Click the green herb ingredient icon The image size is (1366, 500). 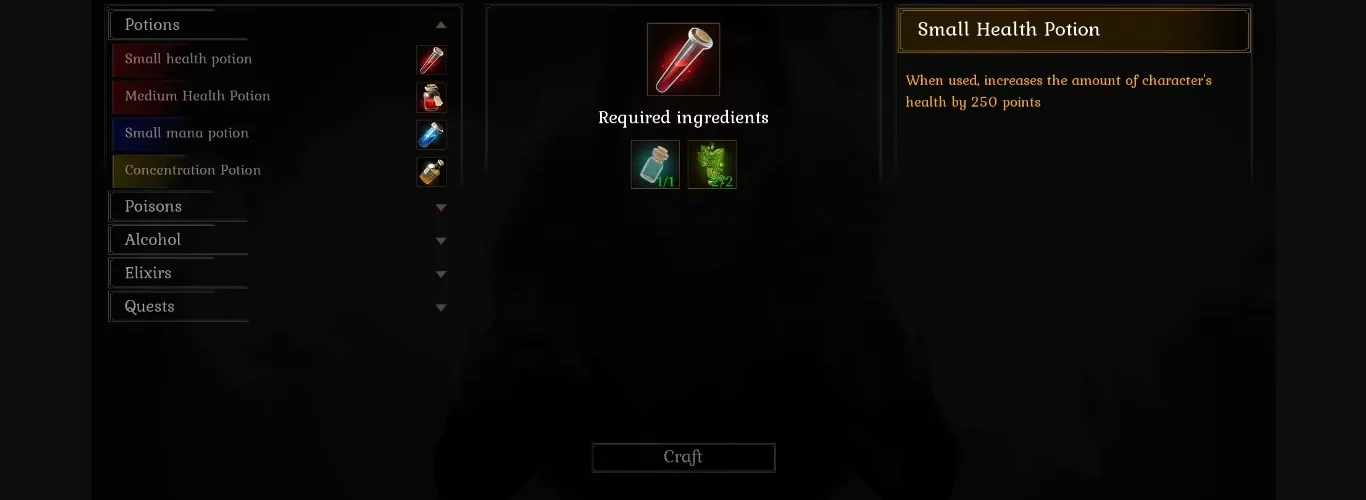[712, 164]
